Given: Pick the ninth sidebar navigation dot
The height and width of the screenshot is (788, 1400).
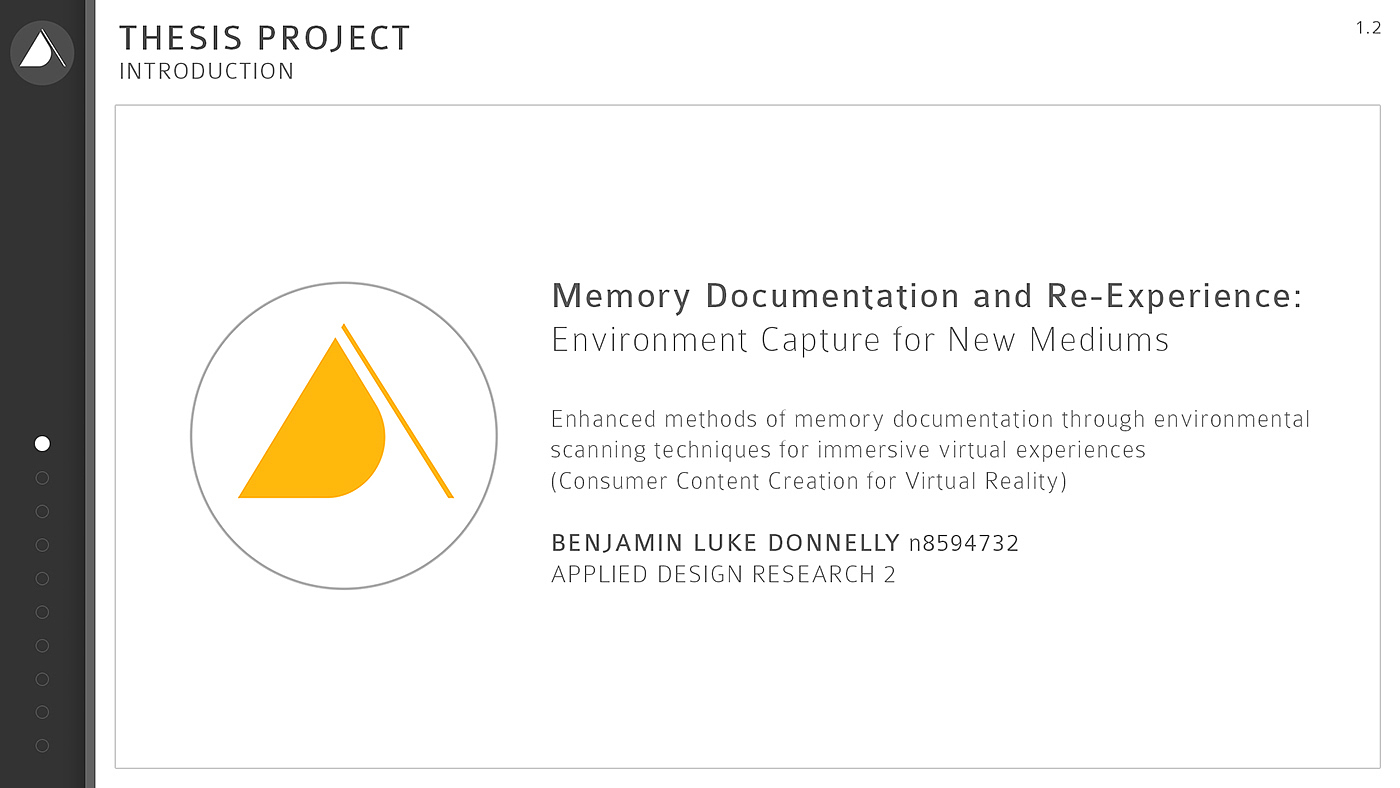Looking at the screenshot, I should pos(42,712).
